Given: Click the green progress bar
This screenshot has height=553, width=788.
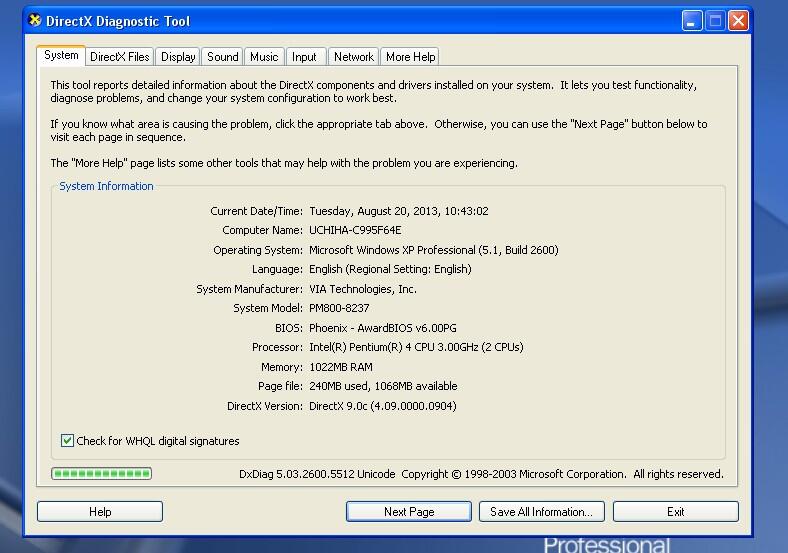Looking at the screenshot, I should [102, 474].
